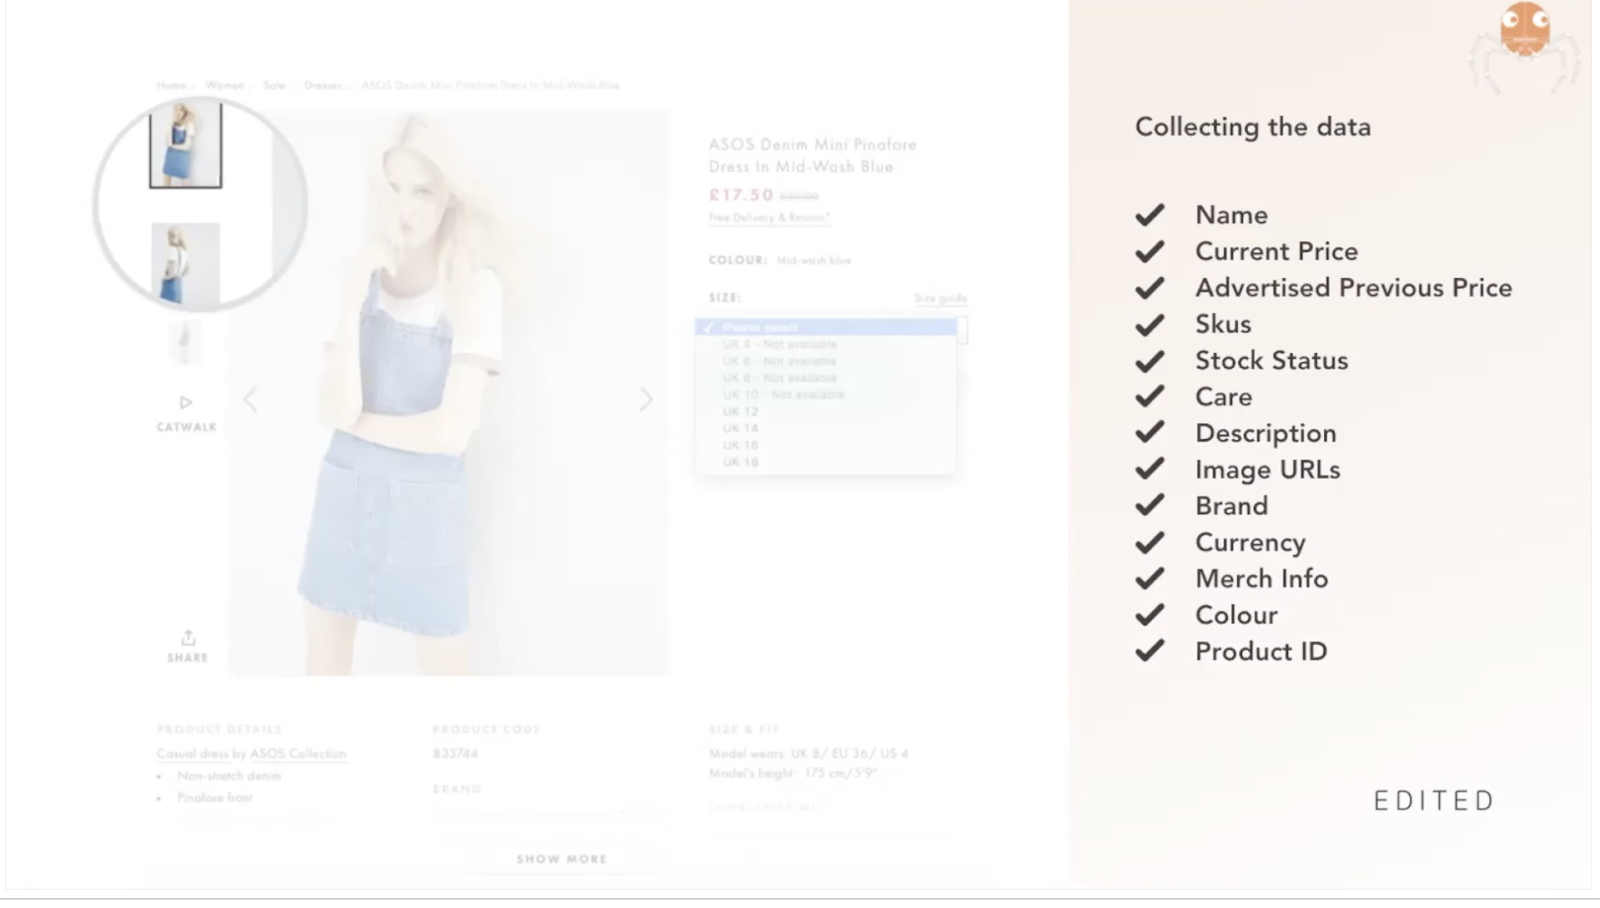Click the product name at breadcrumb end
The image size is (1600, 908).
click(490, 85)
